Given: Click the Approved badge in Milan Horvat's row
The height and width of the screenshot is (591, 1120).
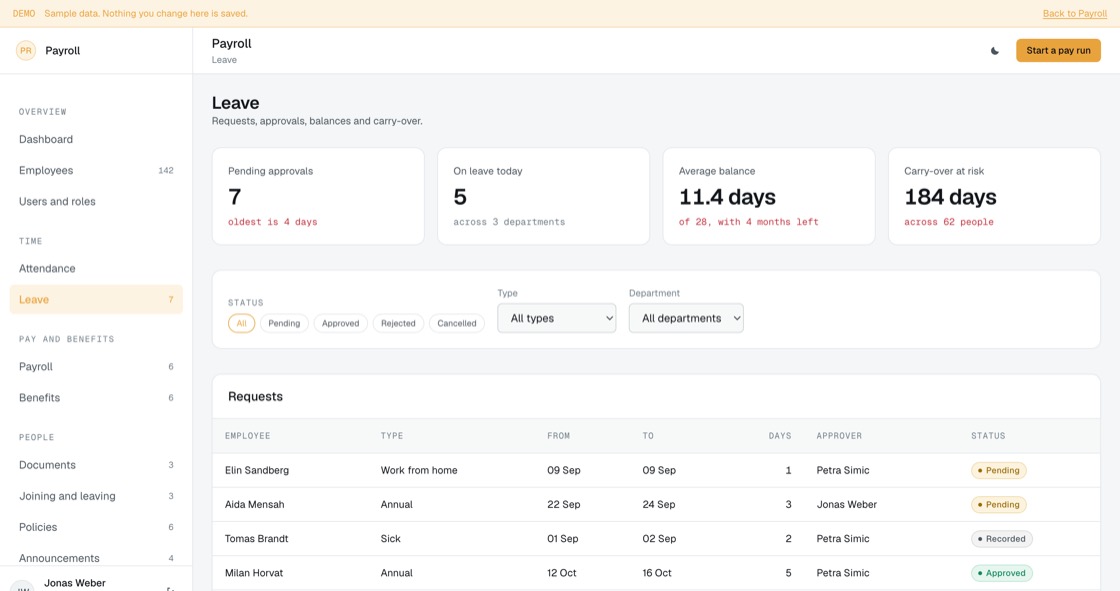Looking at the screenshot, I should [1001, 573].
